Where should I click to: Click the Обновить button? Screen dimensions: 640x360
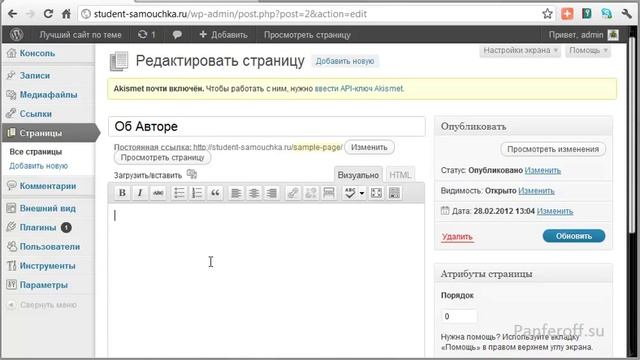coord(573,236)
